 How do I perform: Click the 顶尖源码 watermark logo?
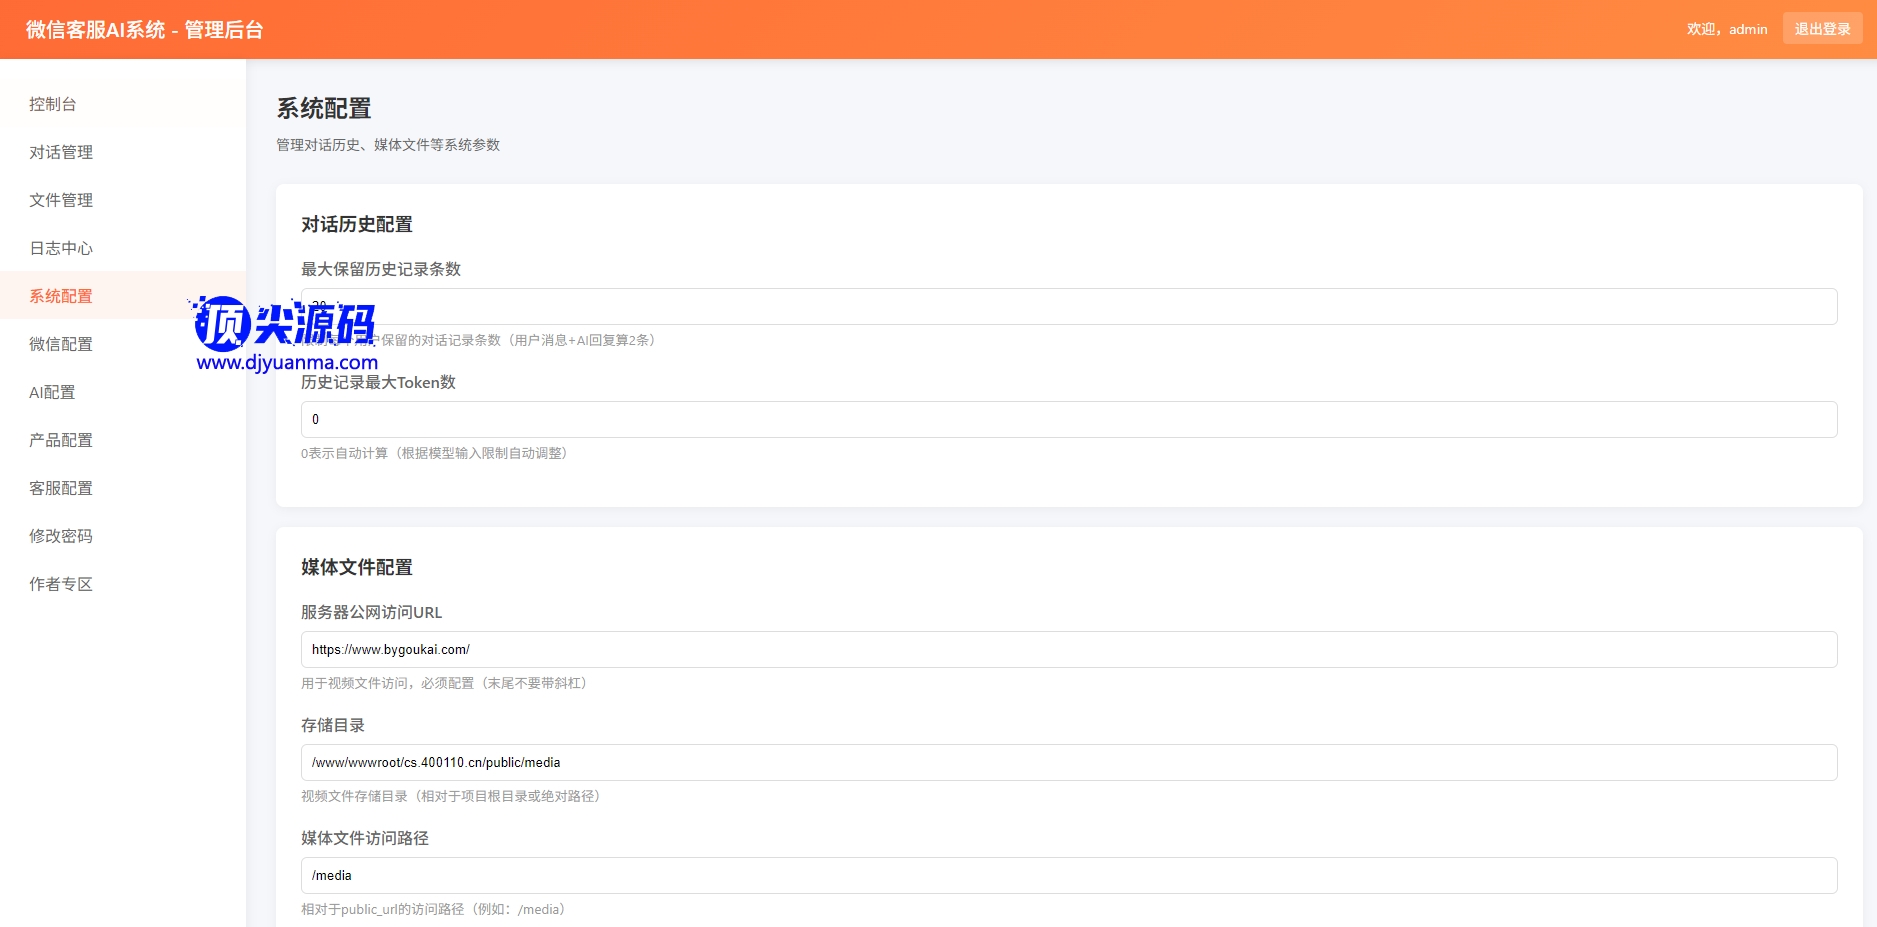click(286, 323)
